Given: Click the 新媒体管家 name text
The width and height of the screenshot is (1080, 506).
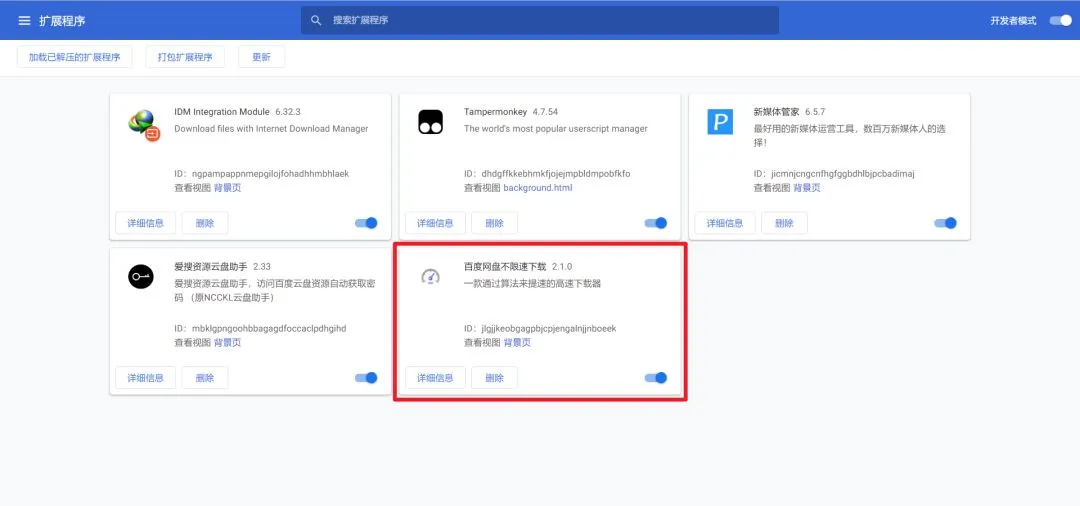Looking at the screenshot, I should tap(776, 112).
